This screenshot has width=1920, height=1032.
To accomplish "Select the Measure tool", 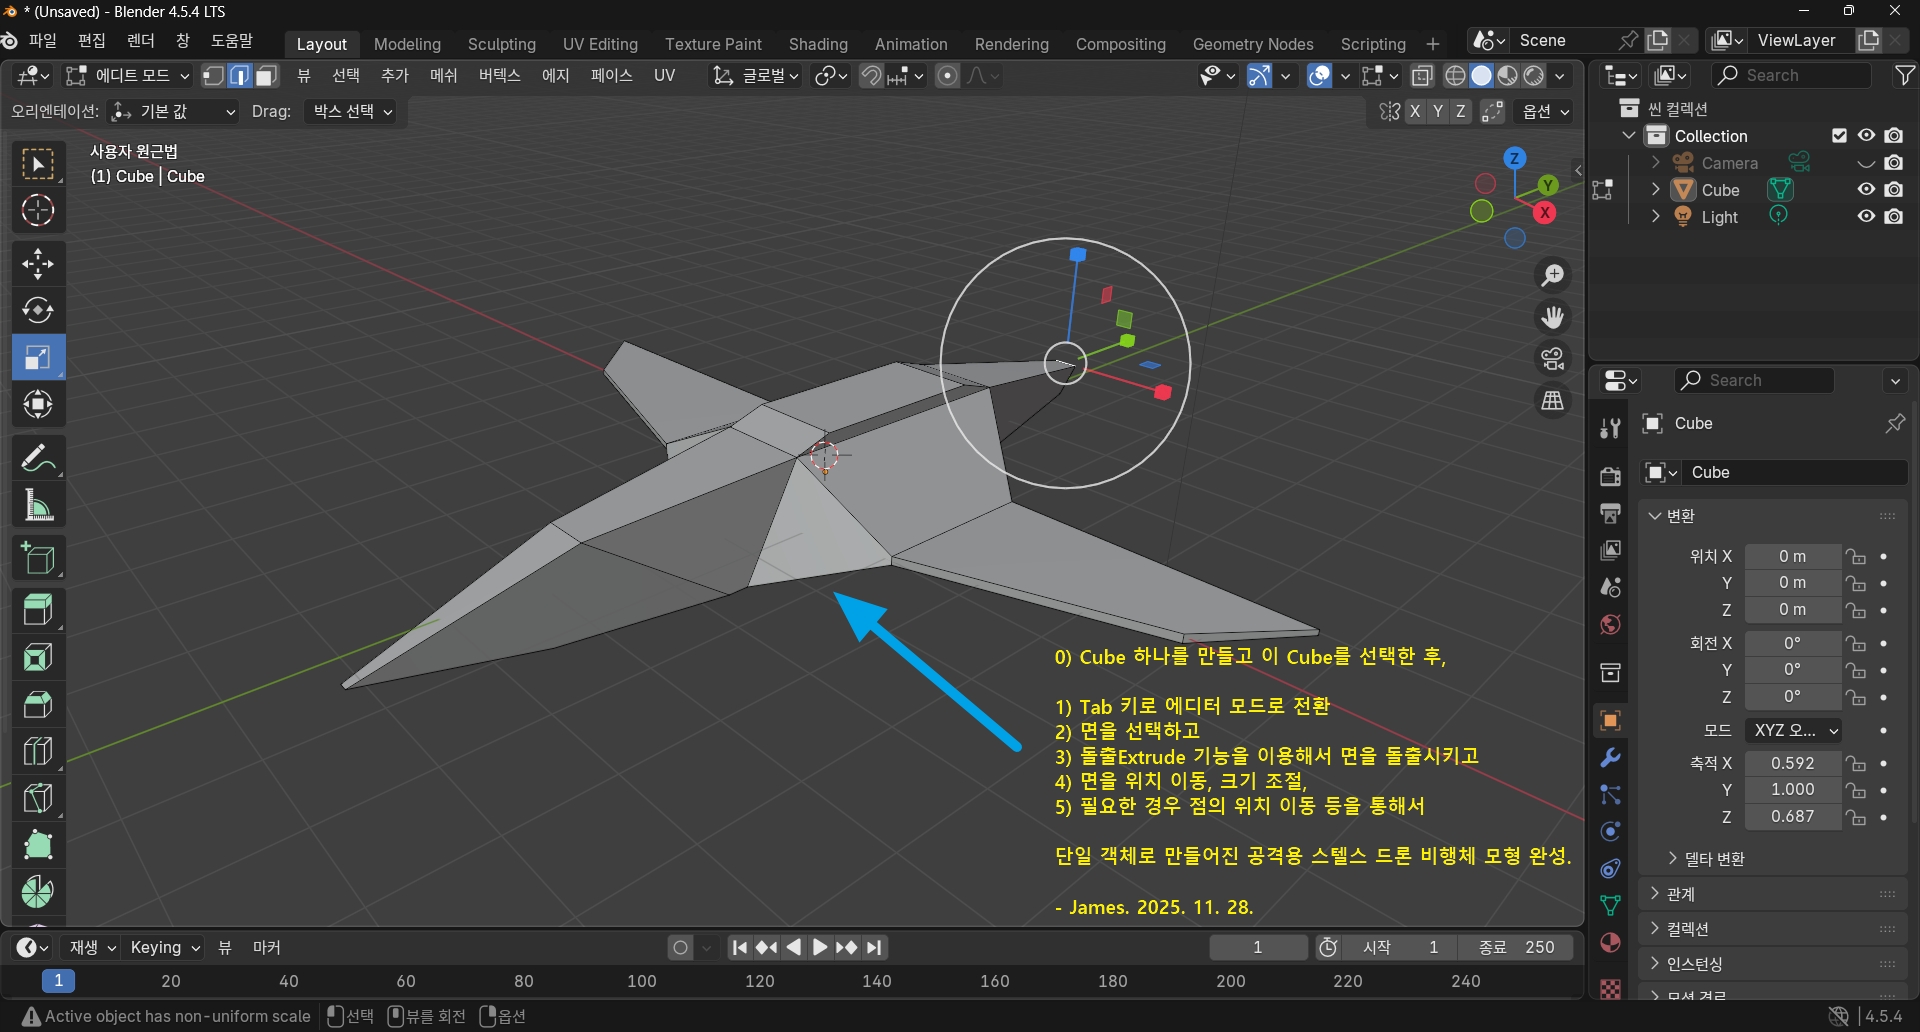I will click(x=38, y=505).
